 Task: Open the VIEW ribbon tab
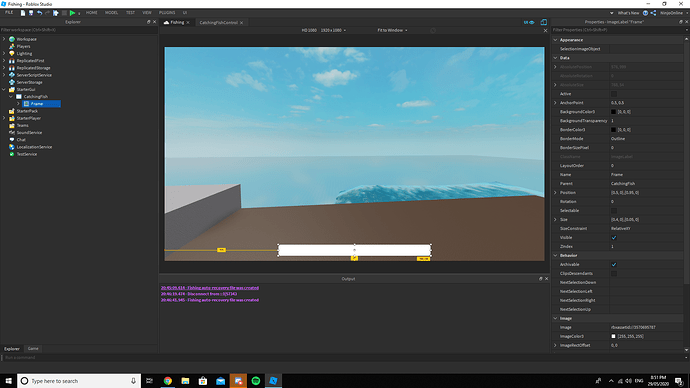point(147,13)
